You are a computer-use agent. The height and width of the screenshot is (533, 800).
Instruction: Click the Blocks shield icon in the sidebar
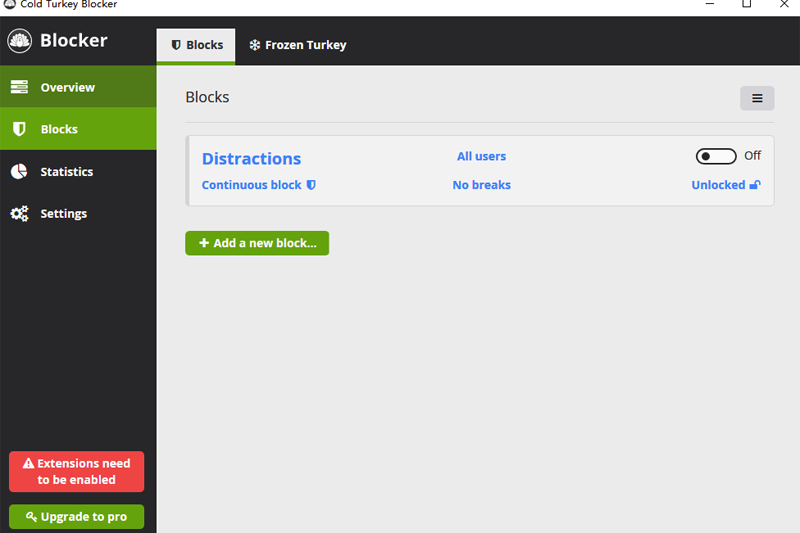19,130
